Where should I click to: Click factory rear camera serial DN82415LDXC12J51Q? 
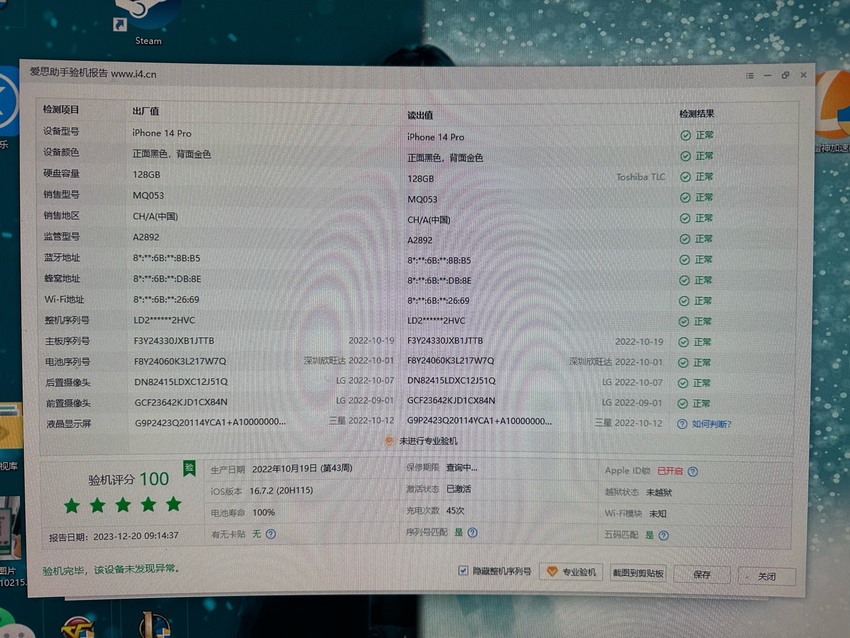tap(181, 382)
